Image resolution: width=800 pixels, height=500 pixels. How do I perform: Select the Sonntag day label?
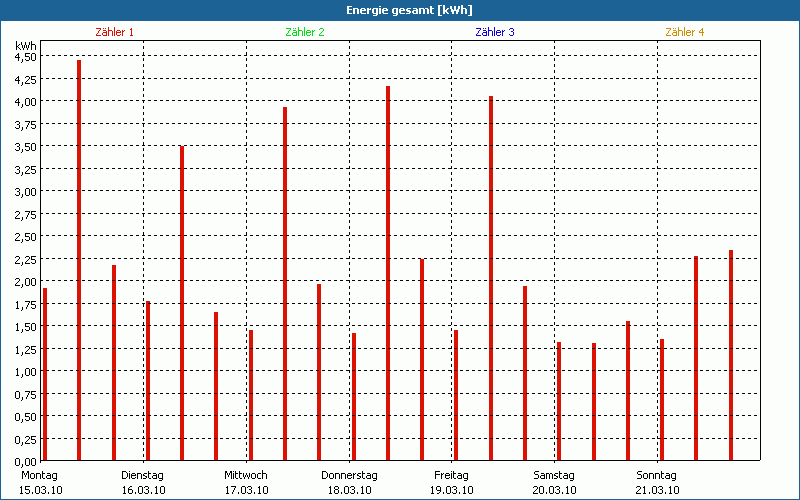pyautogui.click(x=656, y=476)
